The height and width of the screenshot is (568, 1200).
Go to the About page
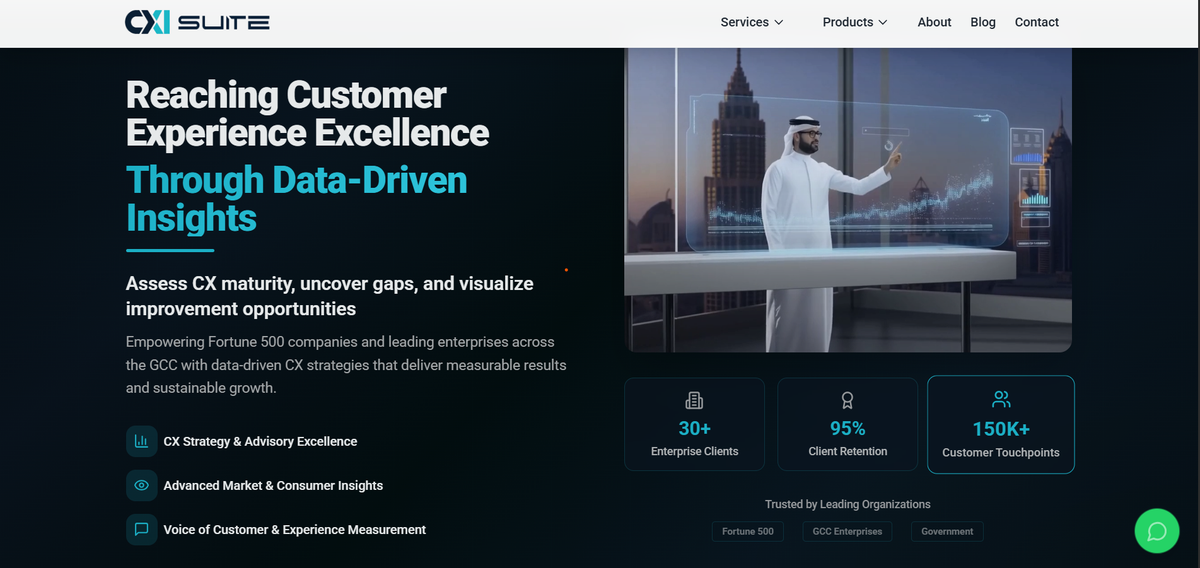[934, 22]
